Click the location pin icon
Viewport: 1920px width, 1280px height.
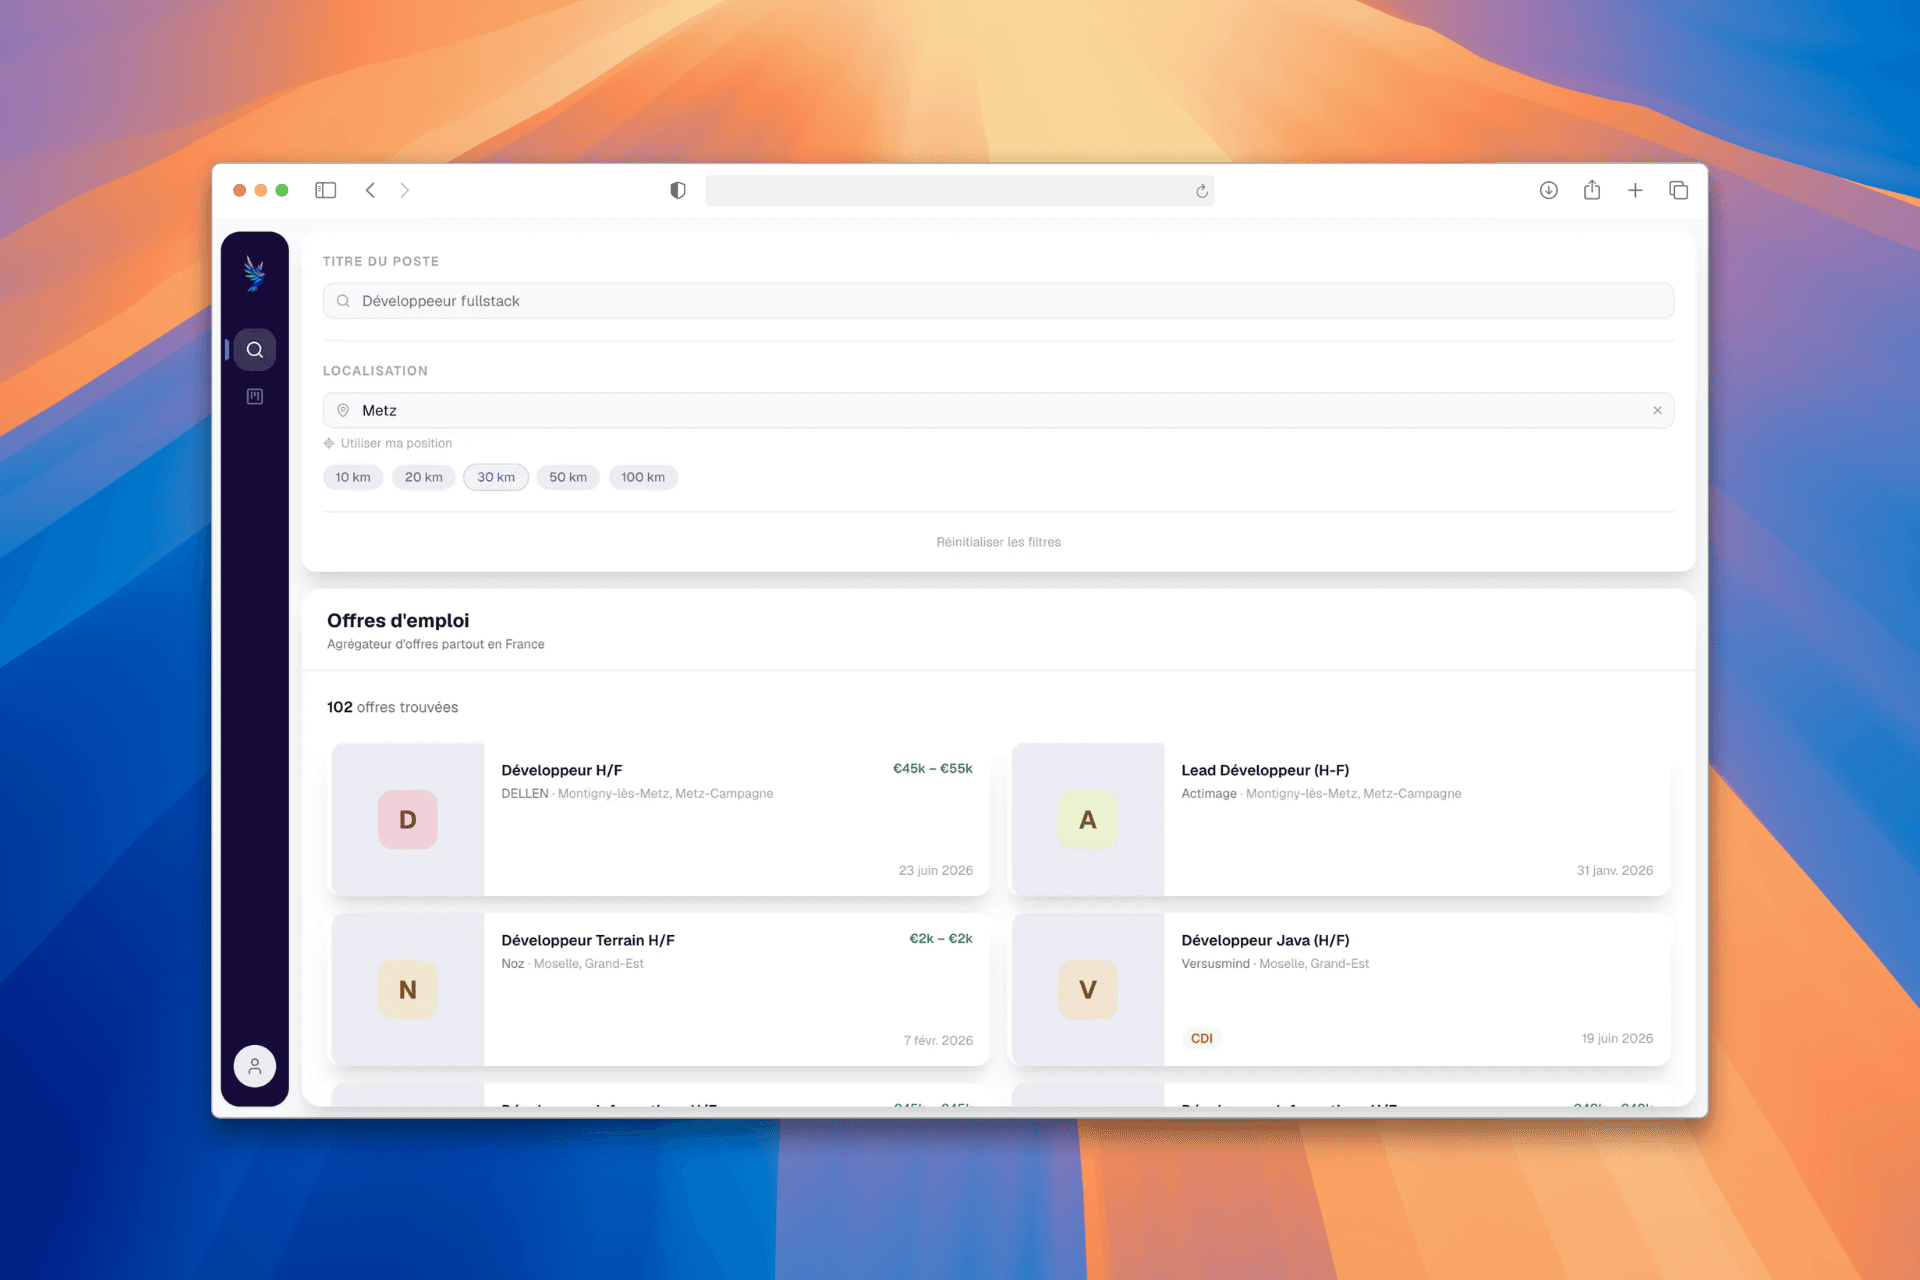coord(343,410)
